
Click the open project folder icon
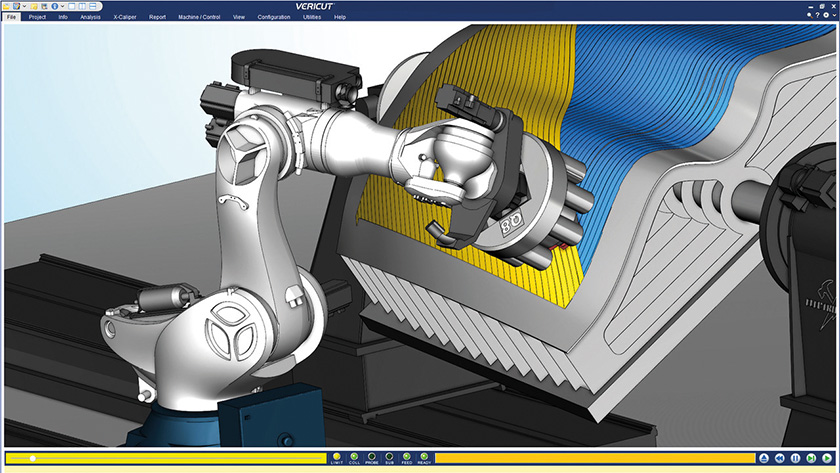tap(6, 6)
